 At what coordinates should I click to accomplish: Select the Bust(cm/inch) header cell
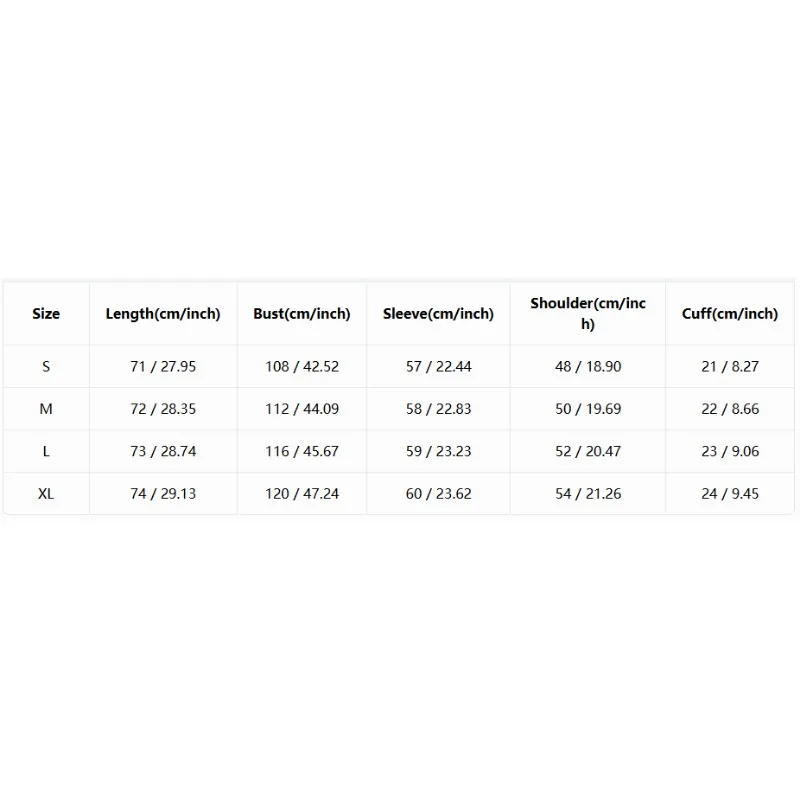pos(302,313)
